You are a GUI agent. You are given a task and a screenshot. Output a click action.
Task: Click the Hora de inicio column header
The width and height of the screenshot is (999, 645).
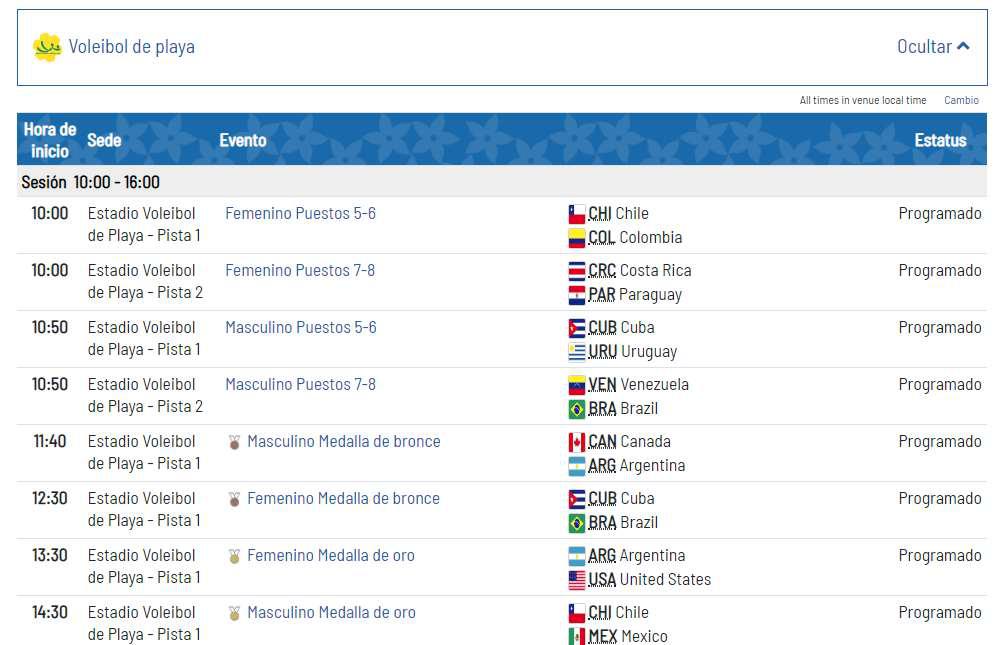pyautogui.click(x=49, y=140)
